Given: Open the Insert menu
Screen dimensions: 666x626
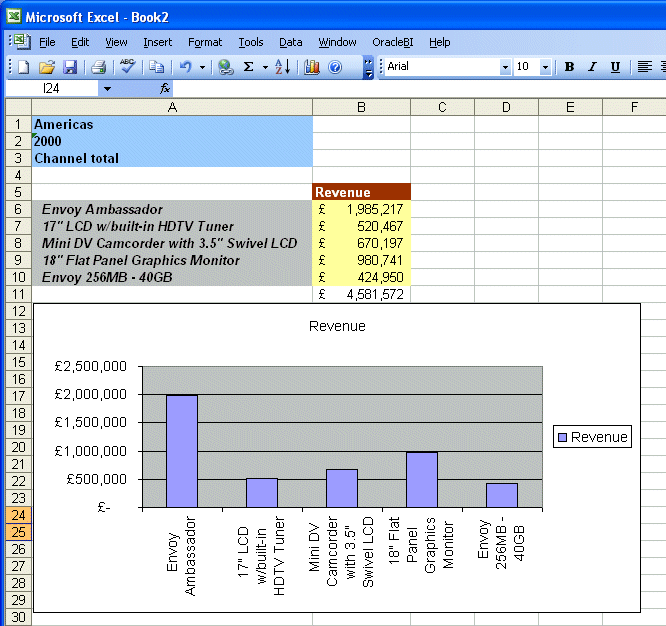Looking at the screenshot, I should tap(158, 42).
